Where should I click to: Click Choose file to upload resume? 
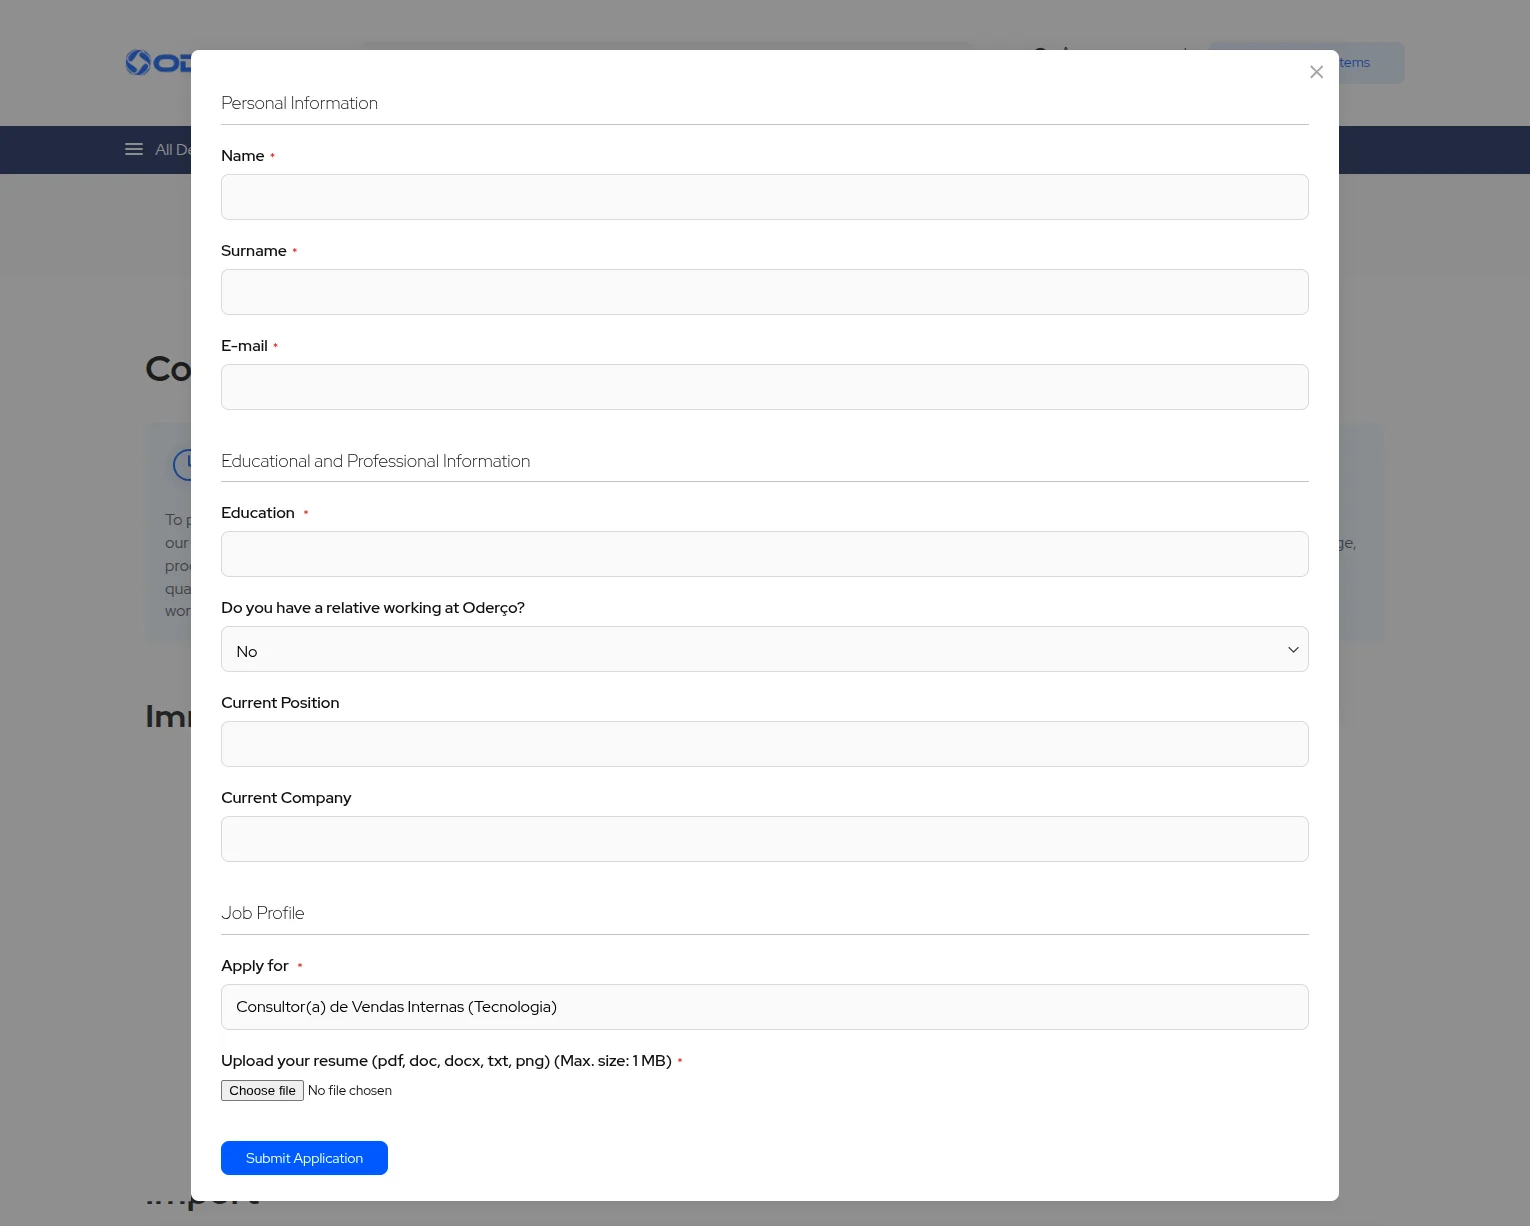pos(262,1090)
